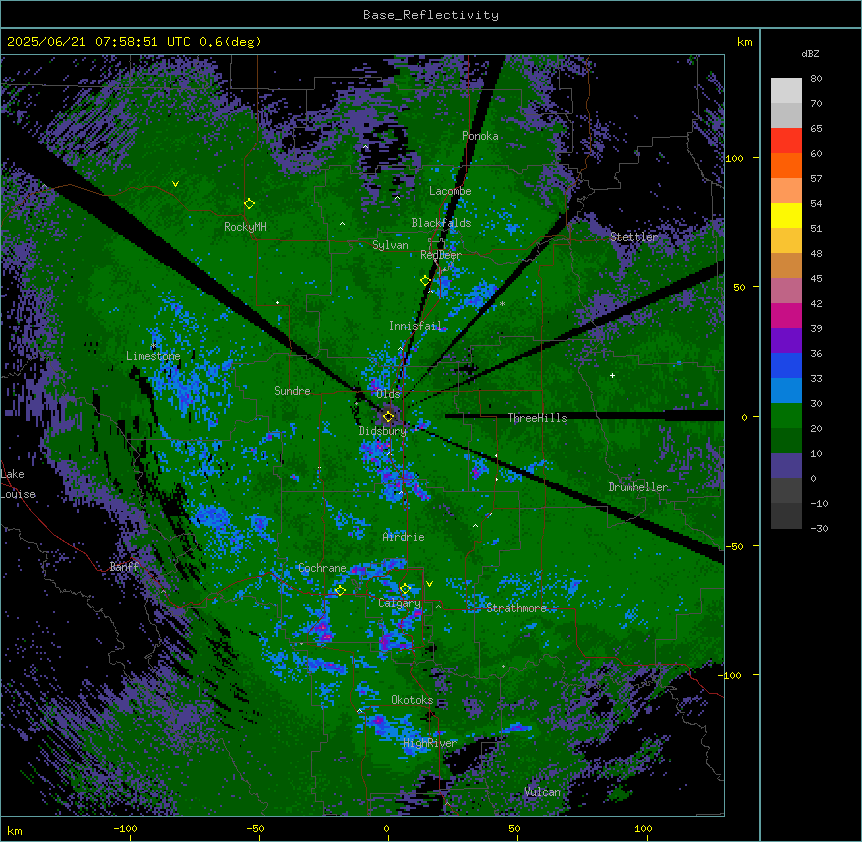Click the Base_Reflectivity title text
This screenshot has height=842, width=862.
pos(431,15)
